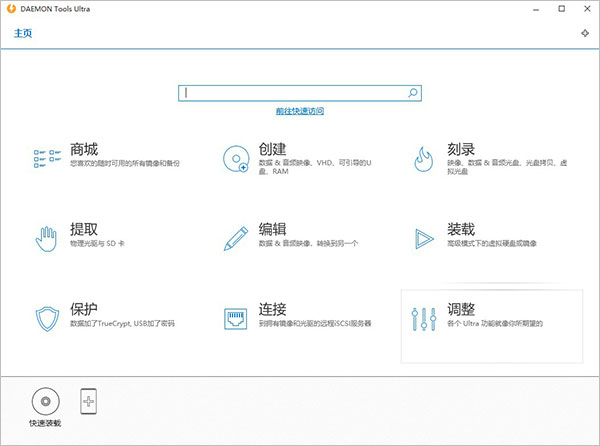The height and width of the screenshot is (446, 600).
Task: Click the DAEMON Tools Ultra window title
Action: [55, 9]
